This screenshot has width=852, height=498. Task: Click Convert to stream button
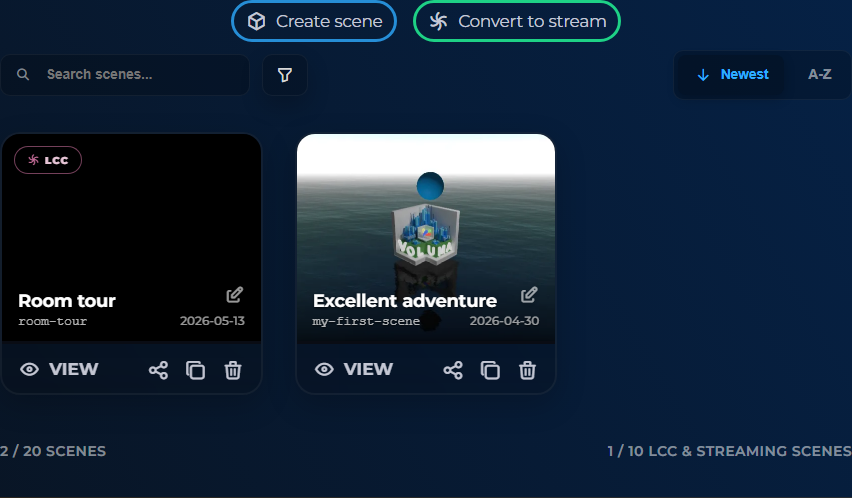(517, 21)
